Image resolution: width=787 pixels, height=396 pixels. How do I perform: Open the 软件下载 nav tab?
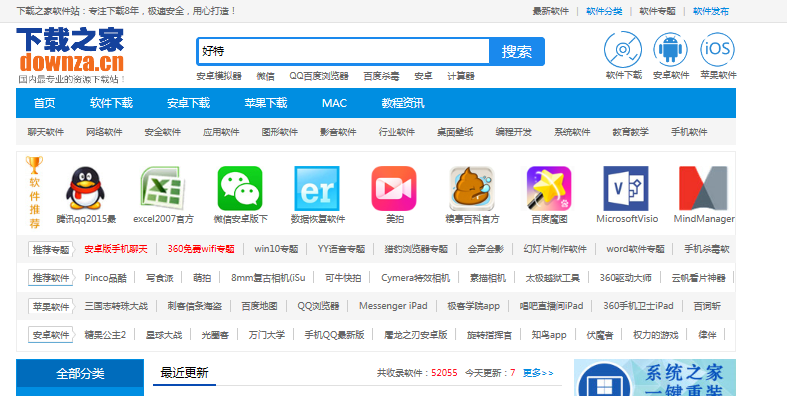111,103
